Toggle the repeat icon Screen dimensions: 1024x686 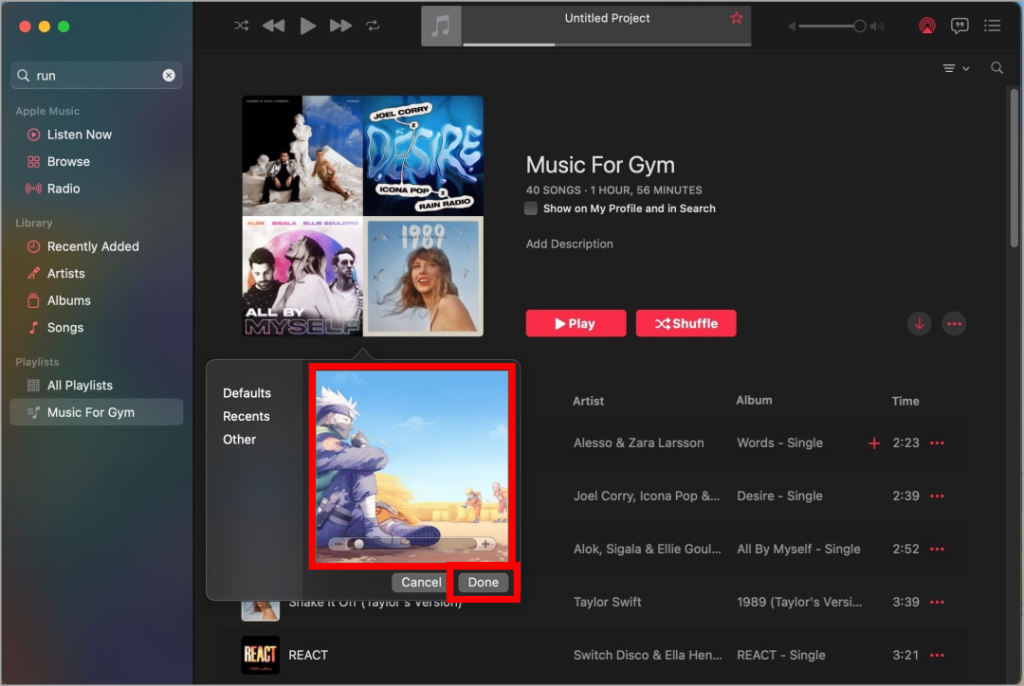click(x=373, y=26)
